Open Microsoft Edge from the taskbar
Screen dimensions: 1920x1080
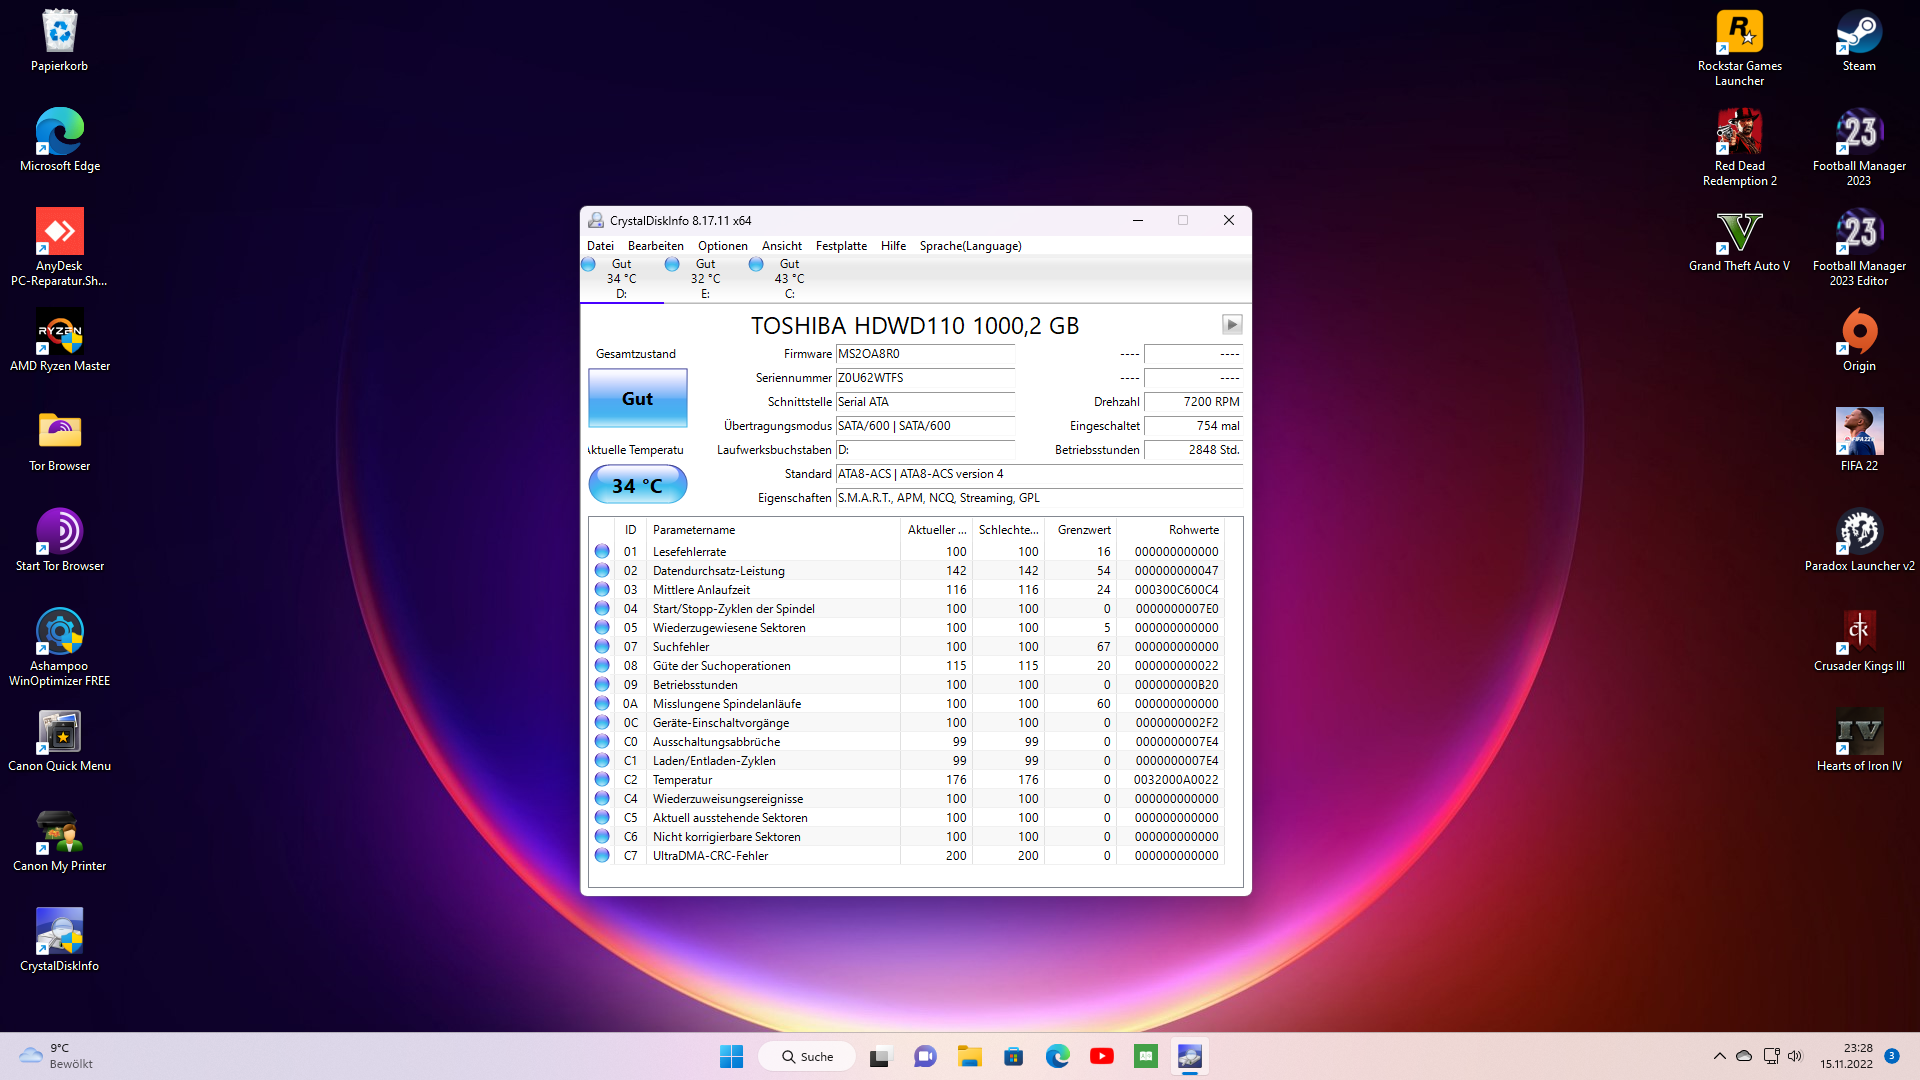1058,1056
